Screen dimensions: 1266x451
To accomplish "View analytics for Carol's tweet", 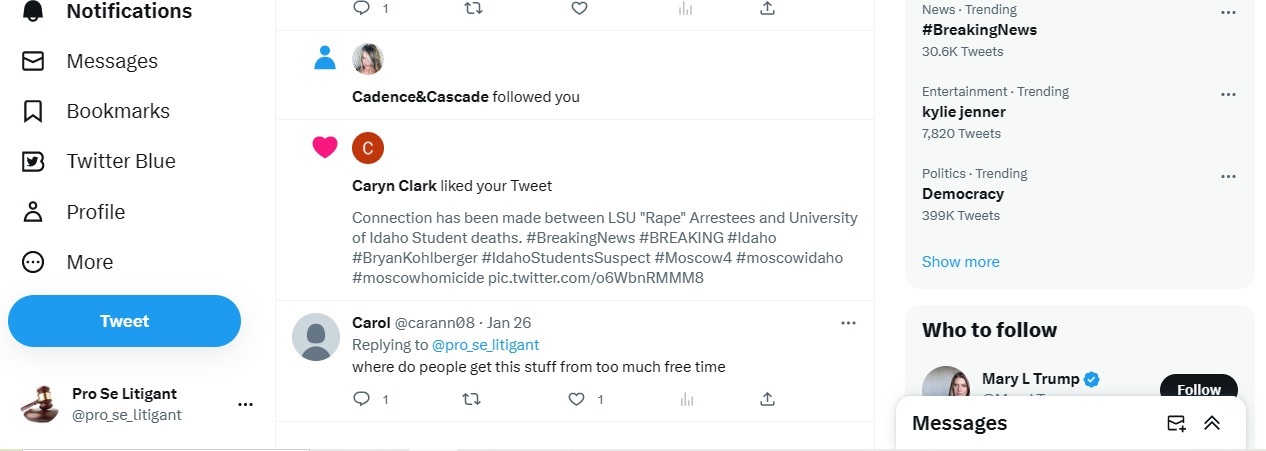I will [x=686, y=399].
